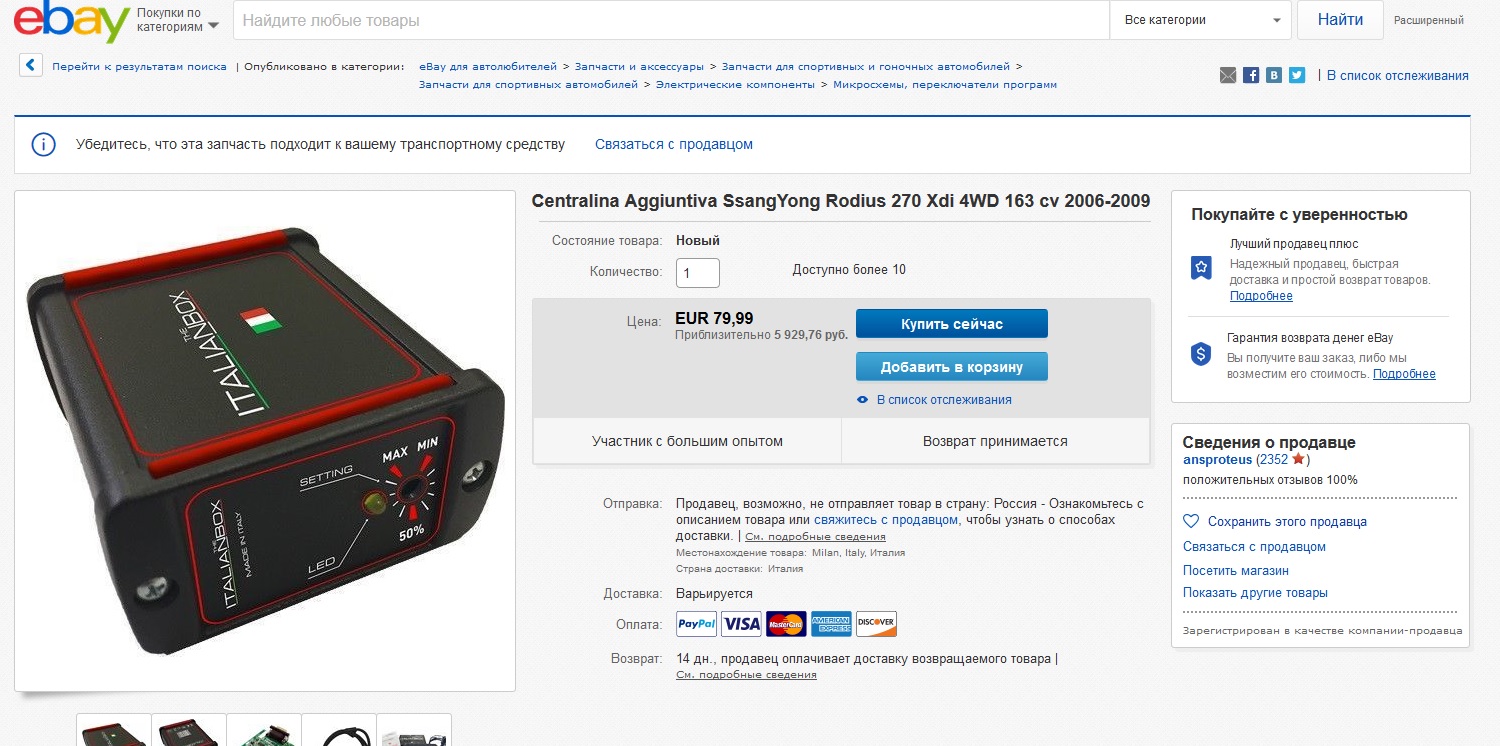Click the 'Найти' search button
1500x746 pixels.
1340,20
